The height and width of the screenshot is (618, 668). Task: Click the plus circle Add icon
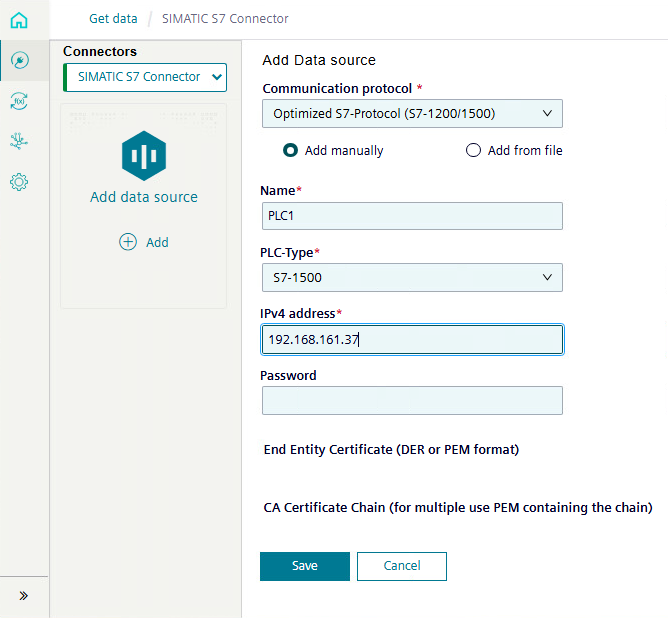[128, 242]
